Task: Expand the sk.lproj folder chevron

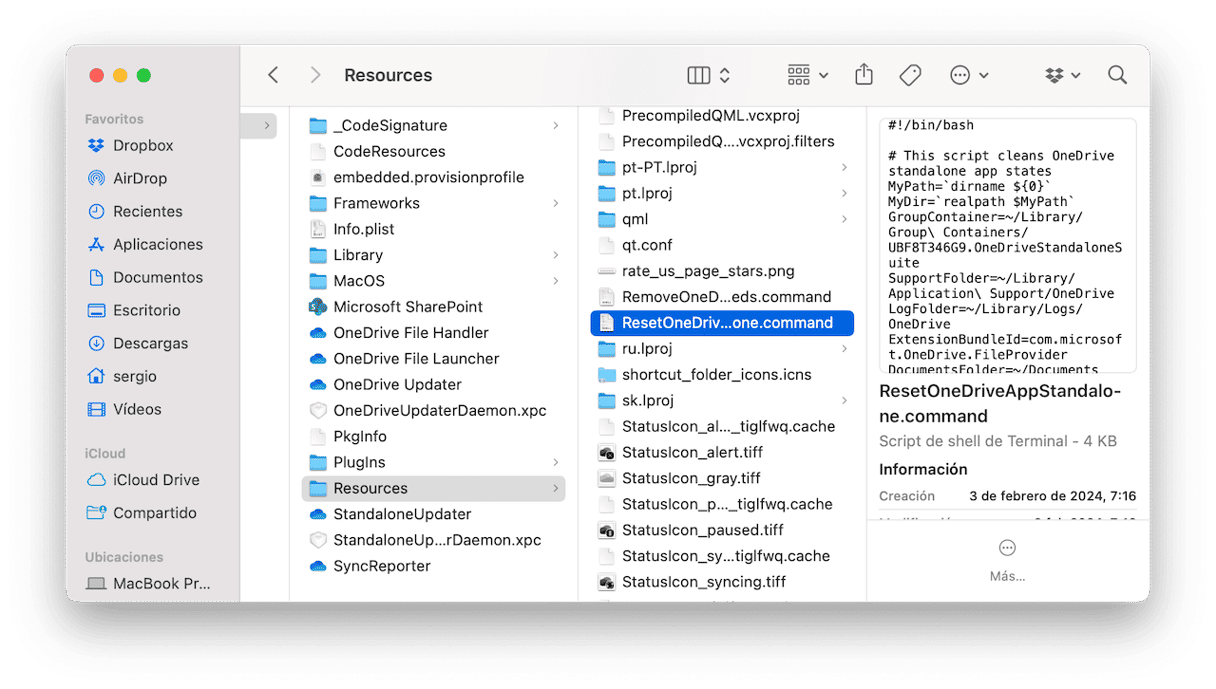Action: 844,401
